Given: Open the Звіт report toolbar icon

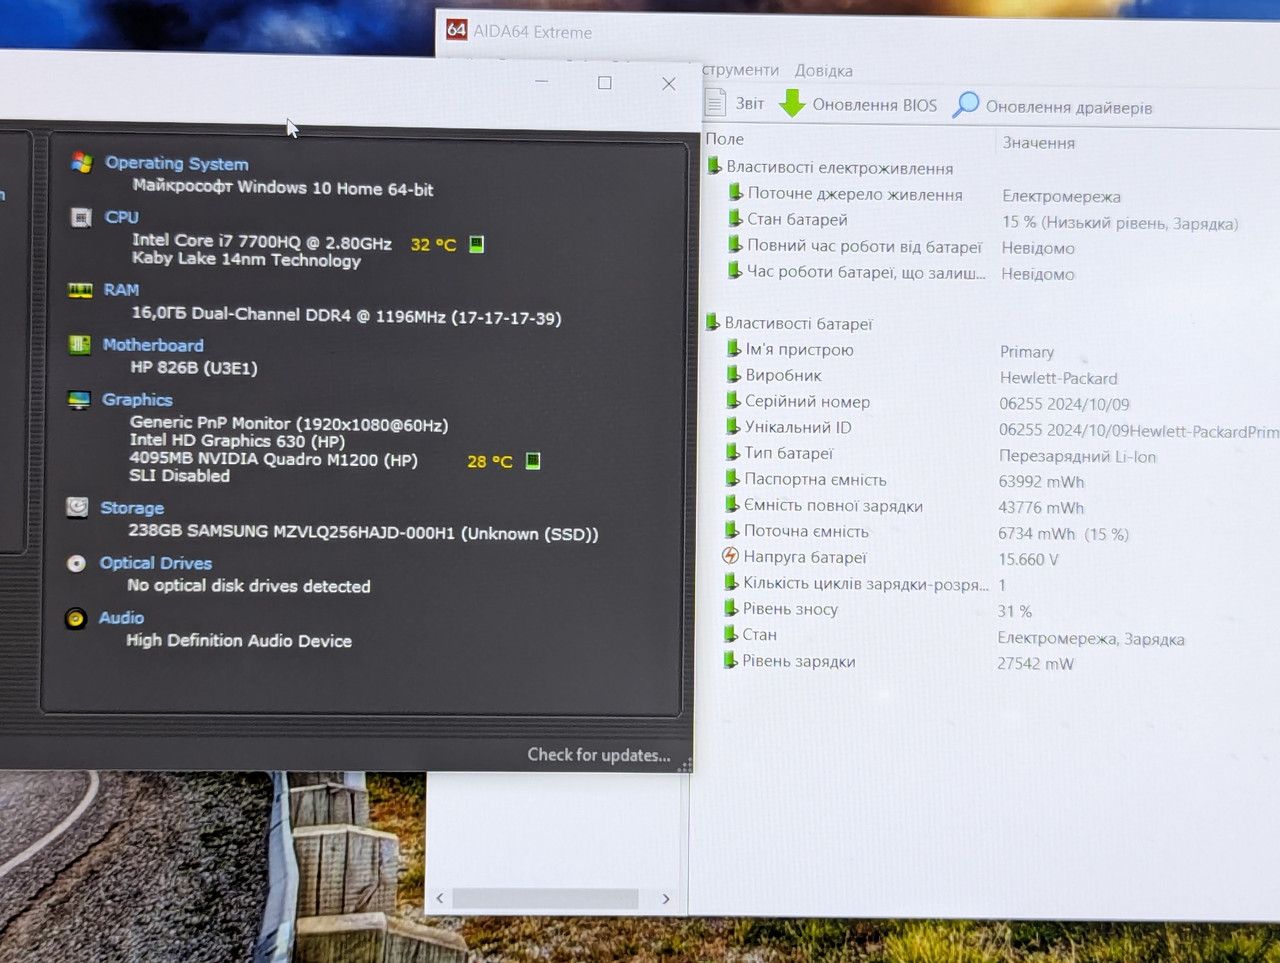Looking at the screenshot, I should point(715,102).
